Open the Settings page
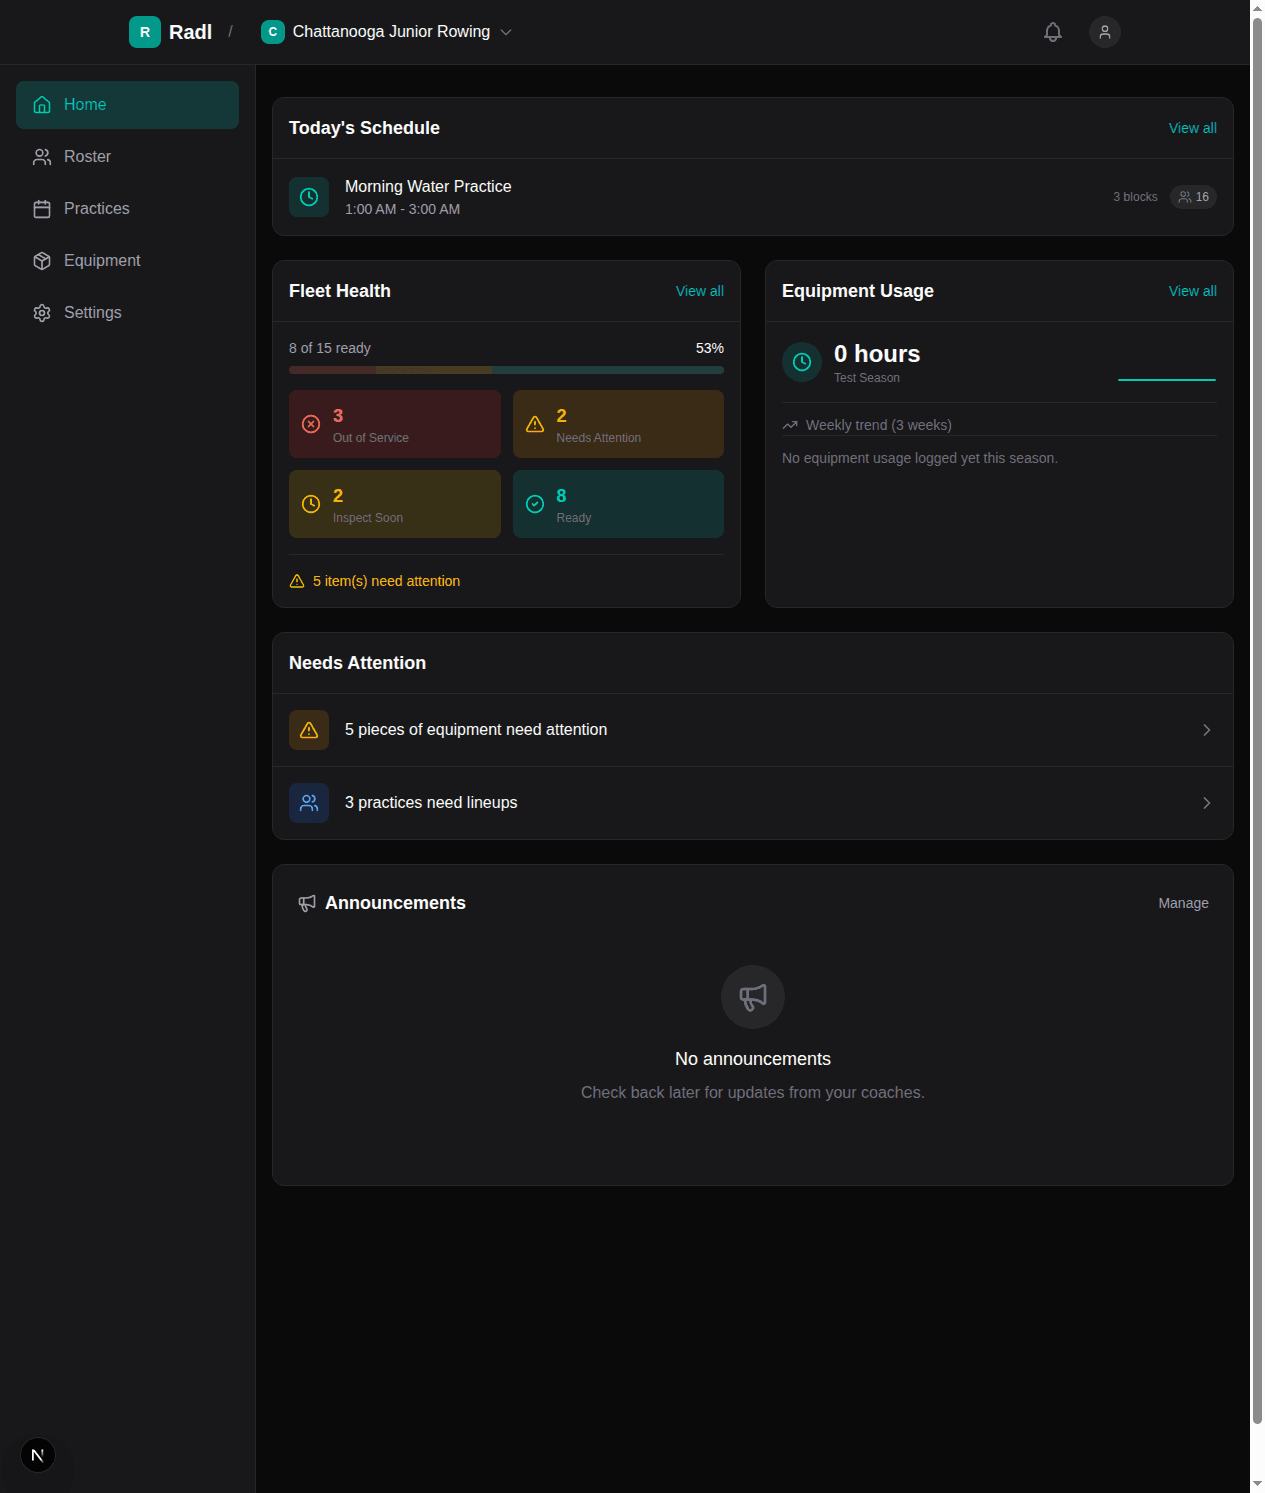Viewport: 1265px width, 1493px height. [127, 313]
